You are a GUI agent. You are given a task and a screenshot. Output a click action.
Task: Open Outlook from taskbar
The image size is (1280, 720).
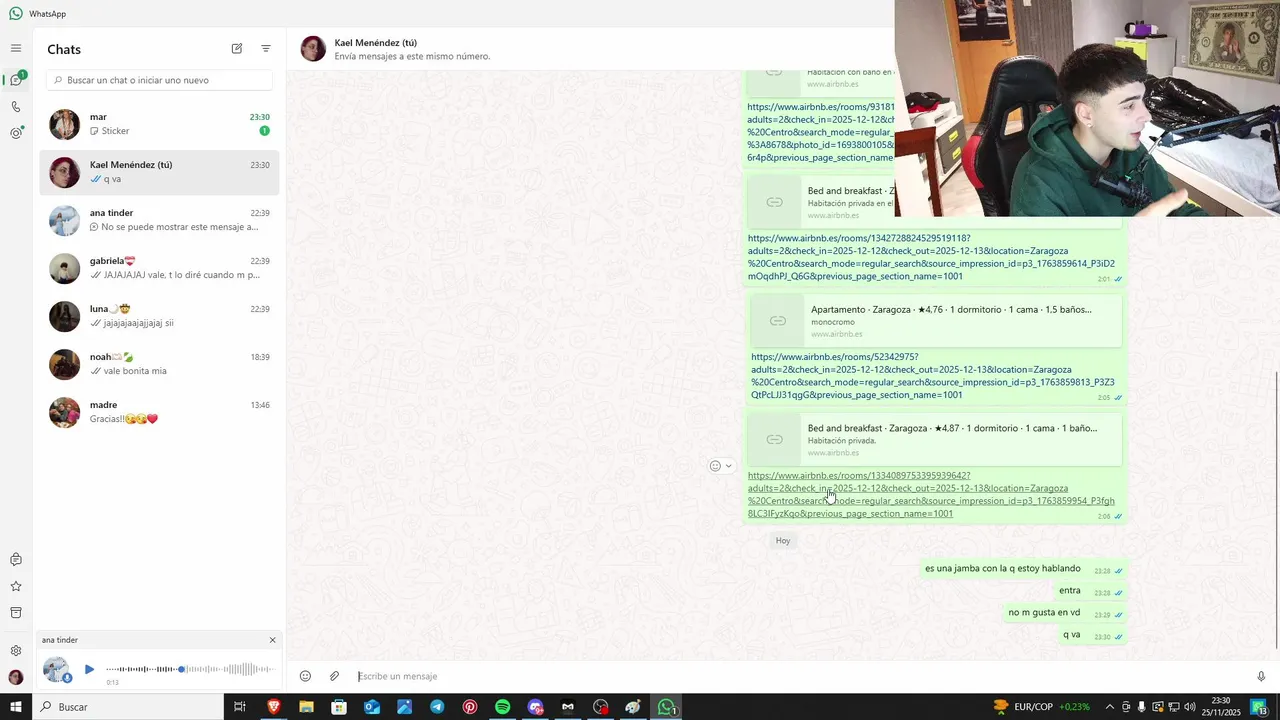pos(372,707)
